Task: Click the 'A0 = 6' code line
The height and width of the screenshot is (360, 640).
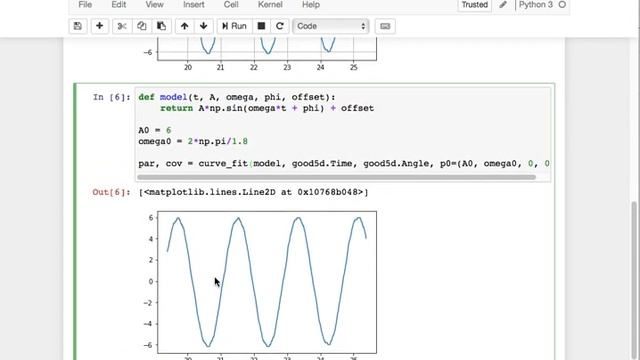Action: [155, 130]
